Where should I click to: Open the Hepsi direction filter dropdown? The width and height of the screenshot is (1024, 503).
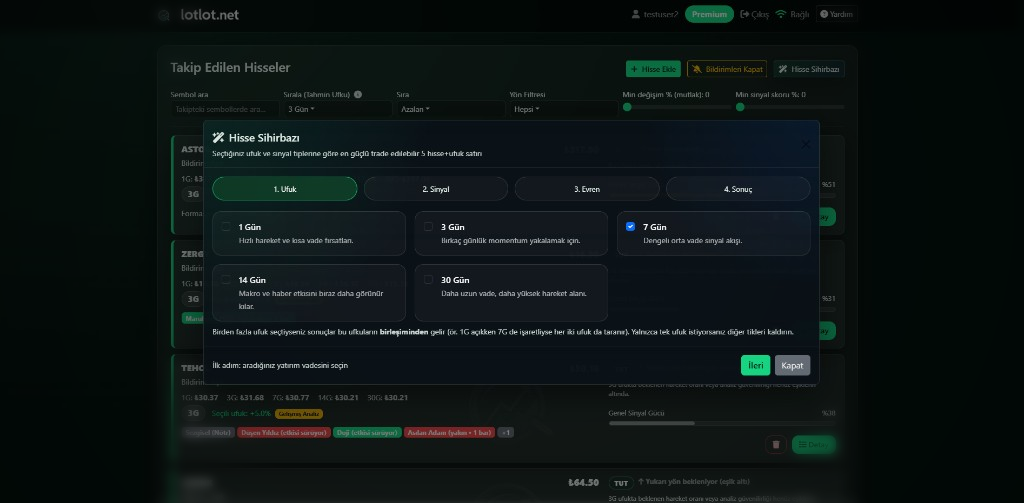[564, 109]
